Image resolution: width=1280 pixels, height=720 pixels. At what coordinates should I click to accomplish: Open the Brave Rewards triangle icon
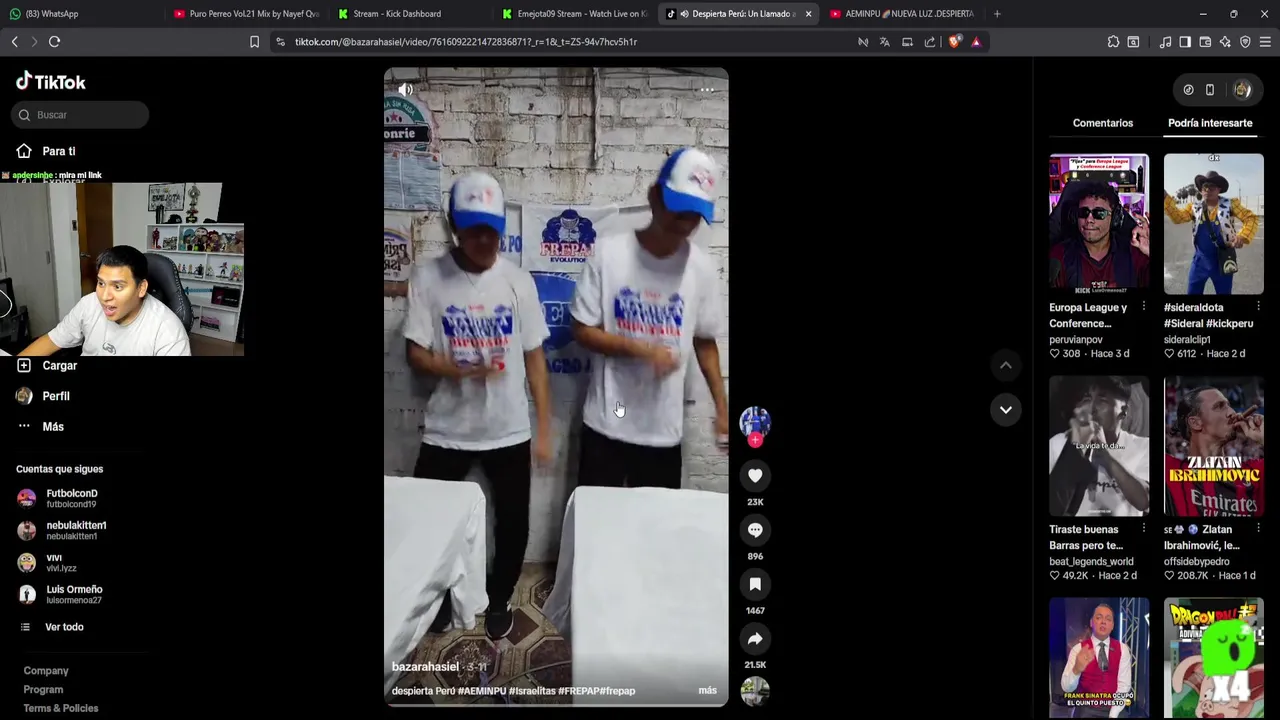tap(976, 42)
